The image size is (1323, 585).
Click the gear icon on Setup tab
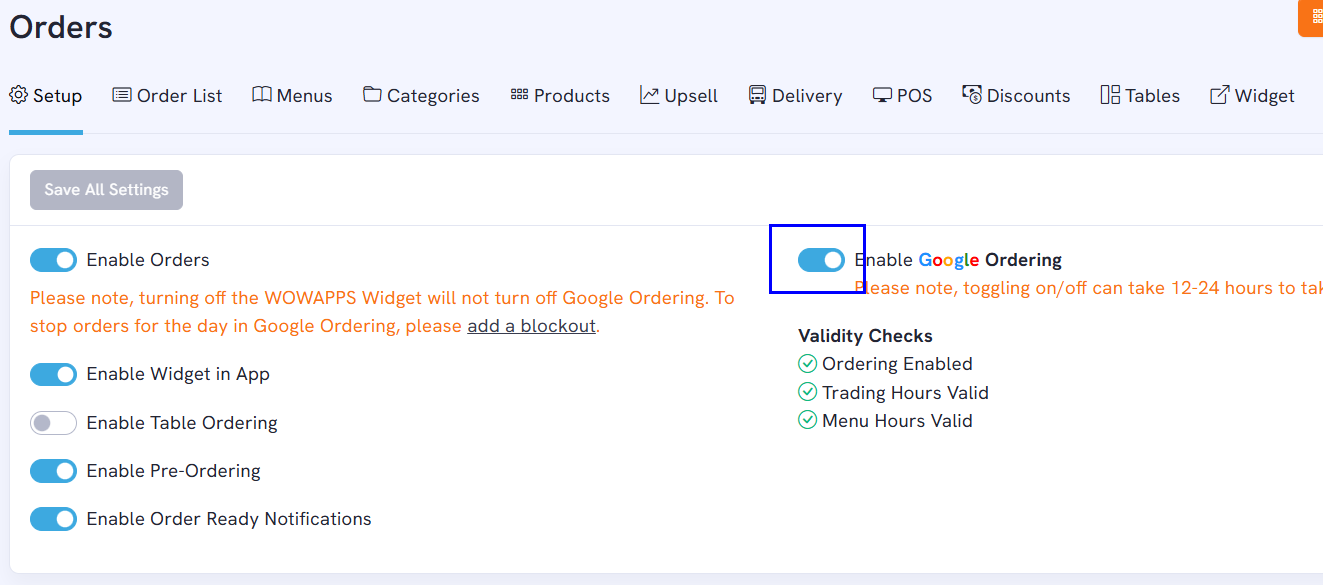[x=18, y=95]
